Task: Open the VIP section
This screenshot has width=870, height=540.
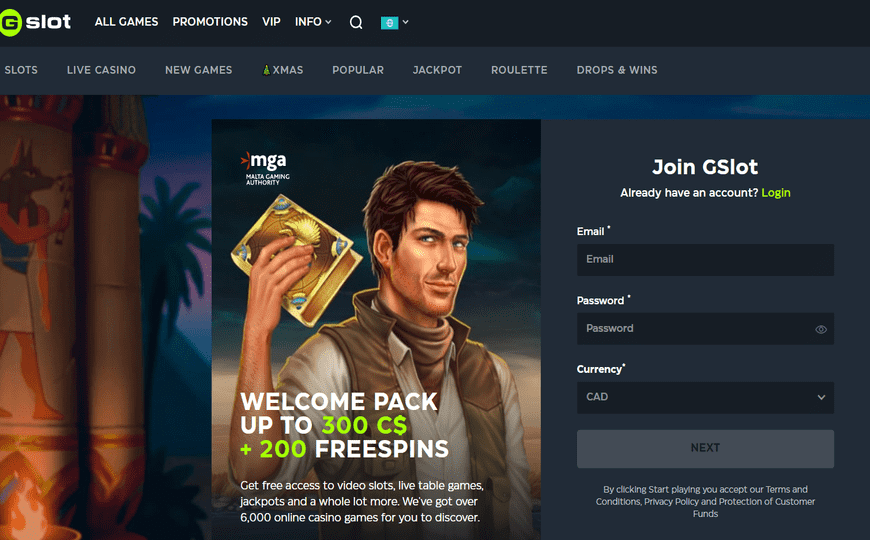Action: click(271, 22)
